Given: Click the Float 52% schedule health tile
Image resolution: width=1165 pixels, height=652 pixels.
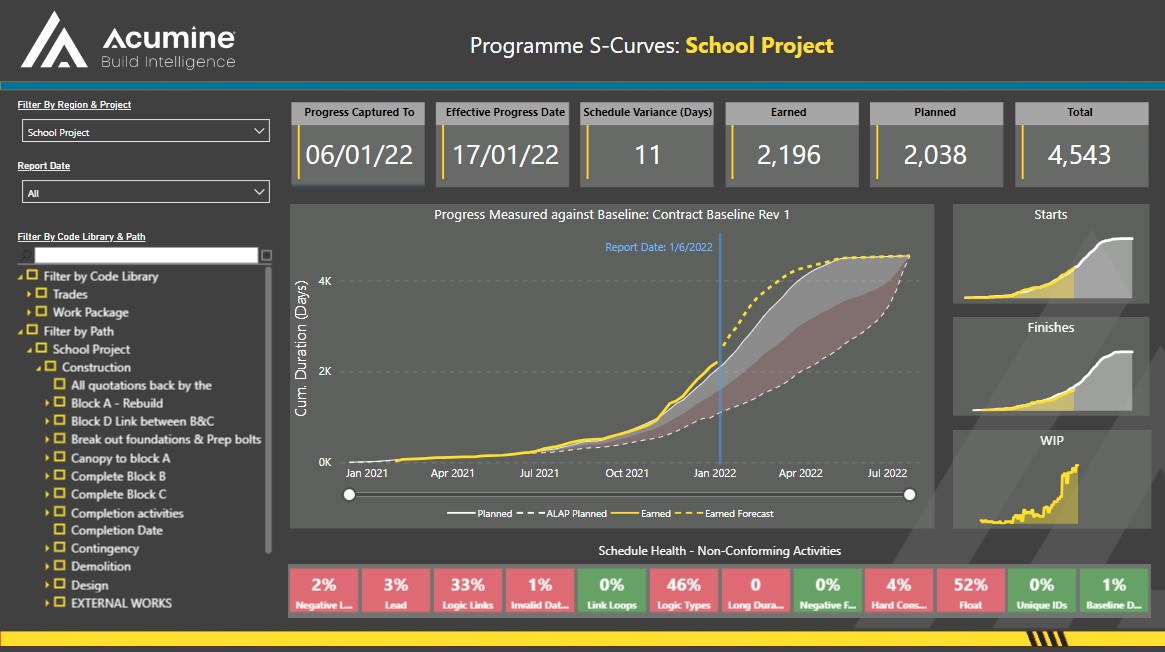Looking at the screenshot, I should tap(971, 590).
